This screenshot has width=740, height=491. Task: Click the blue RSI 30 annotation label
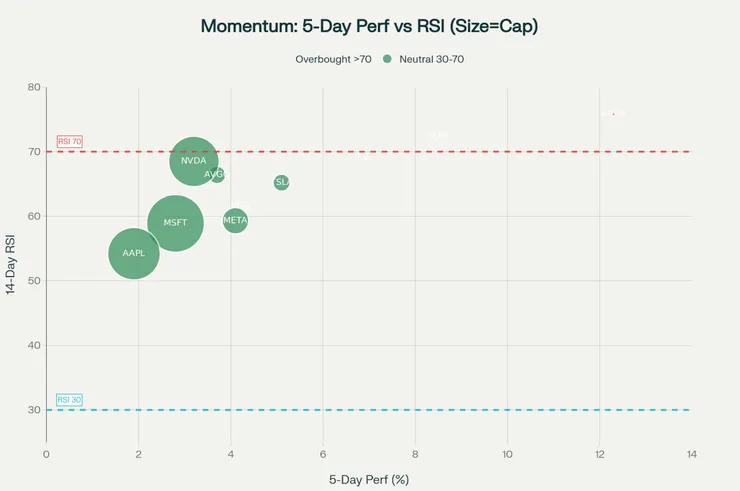pyautogui.click(x=69, y=400)
